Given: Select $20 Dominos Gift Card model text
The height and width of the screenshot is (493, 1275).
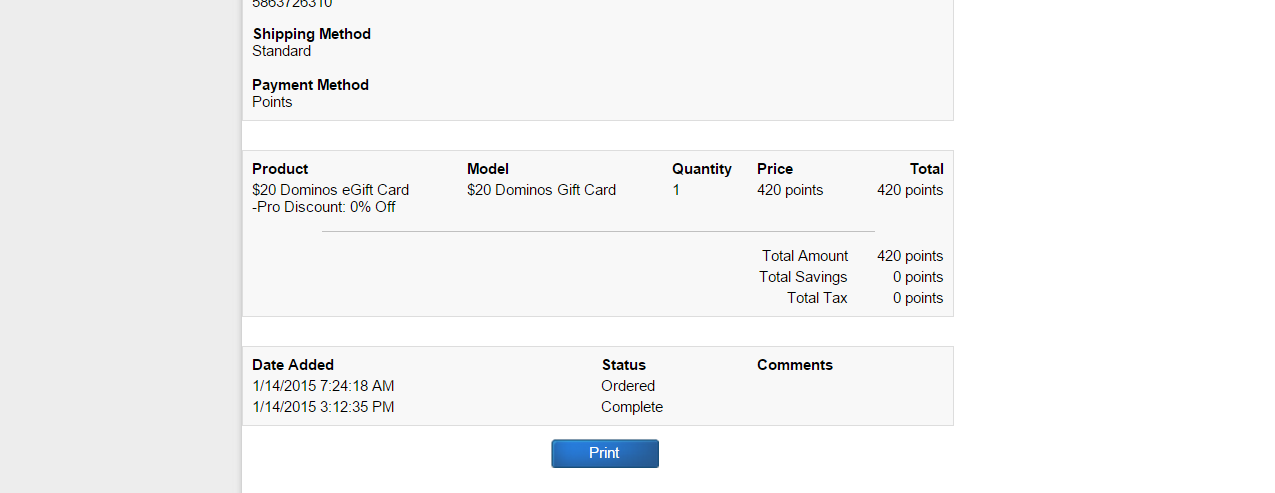Looking at the screenshot, I should click(x=541, y=190).
